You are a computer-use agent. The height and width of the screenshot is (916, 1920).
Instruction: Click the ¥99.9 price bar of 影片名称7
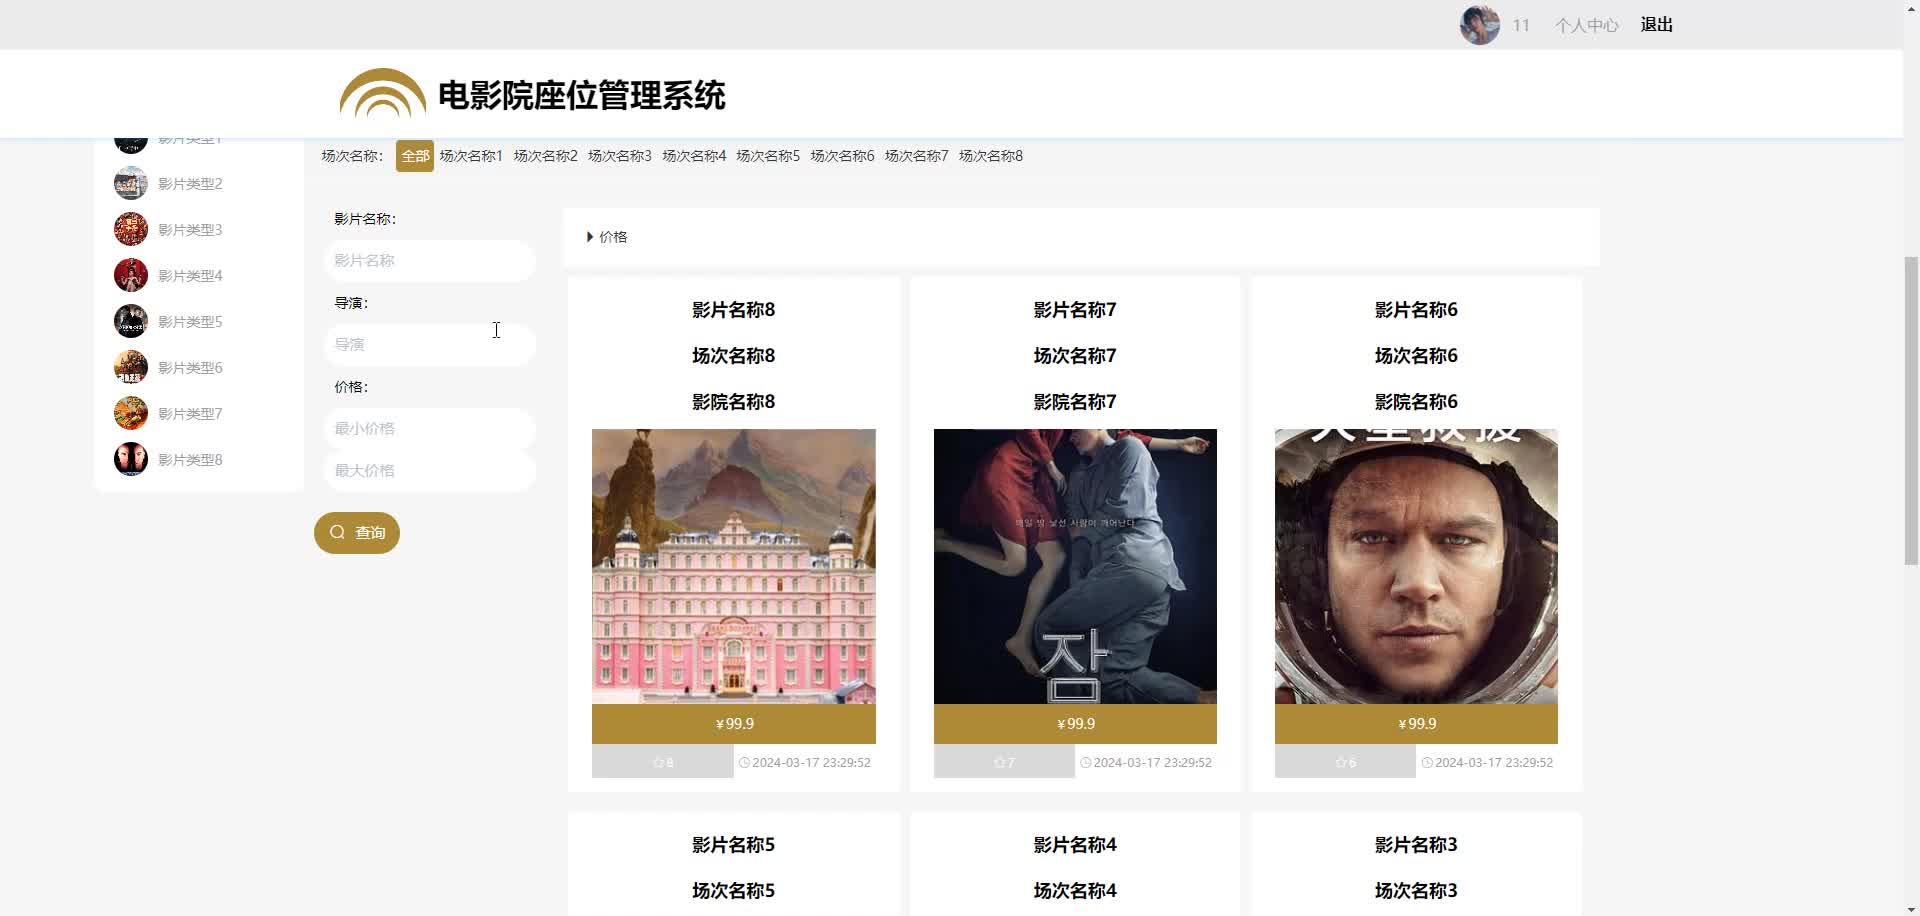point(1075,724)
